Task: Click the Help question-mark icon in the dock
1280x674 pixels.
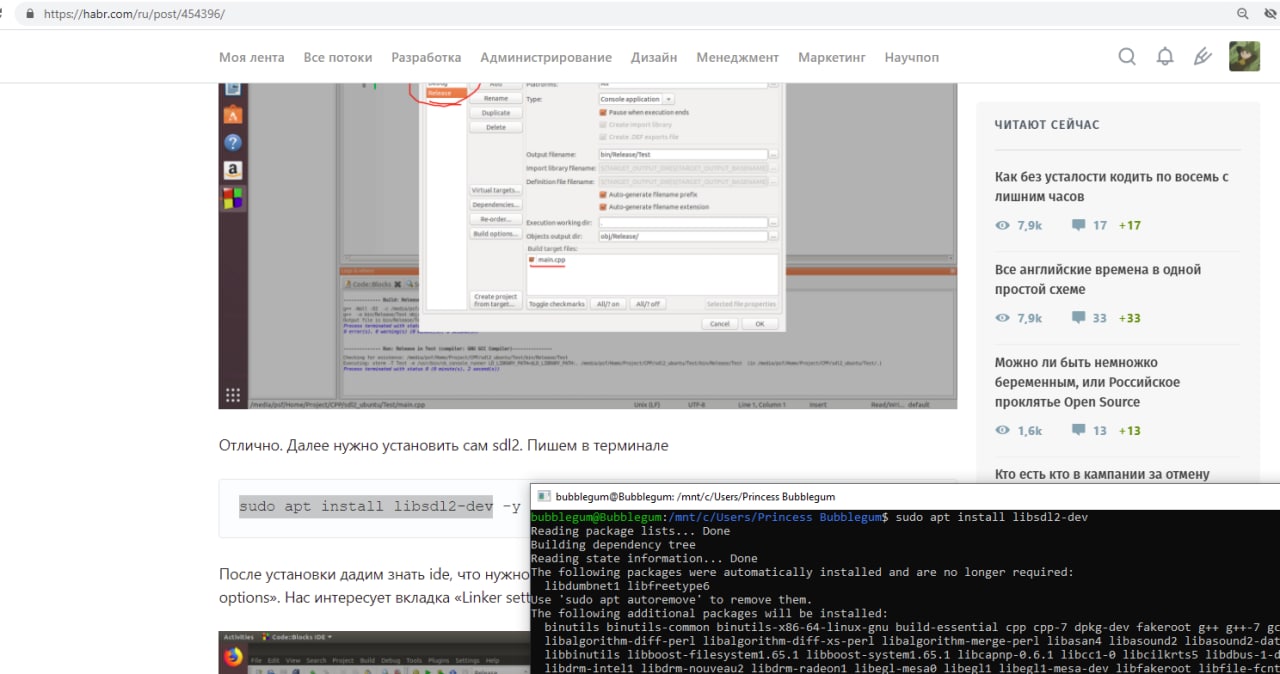Action: [x=232, y=142]
